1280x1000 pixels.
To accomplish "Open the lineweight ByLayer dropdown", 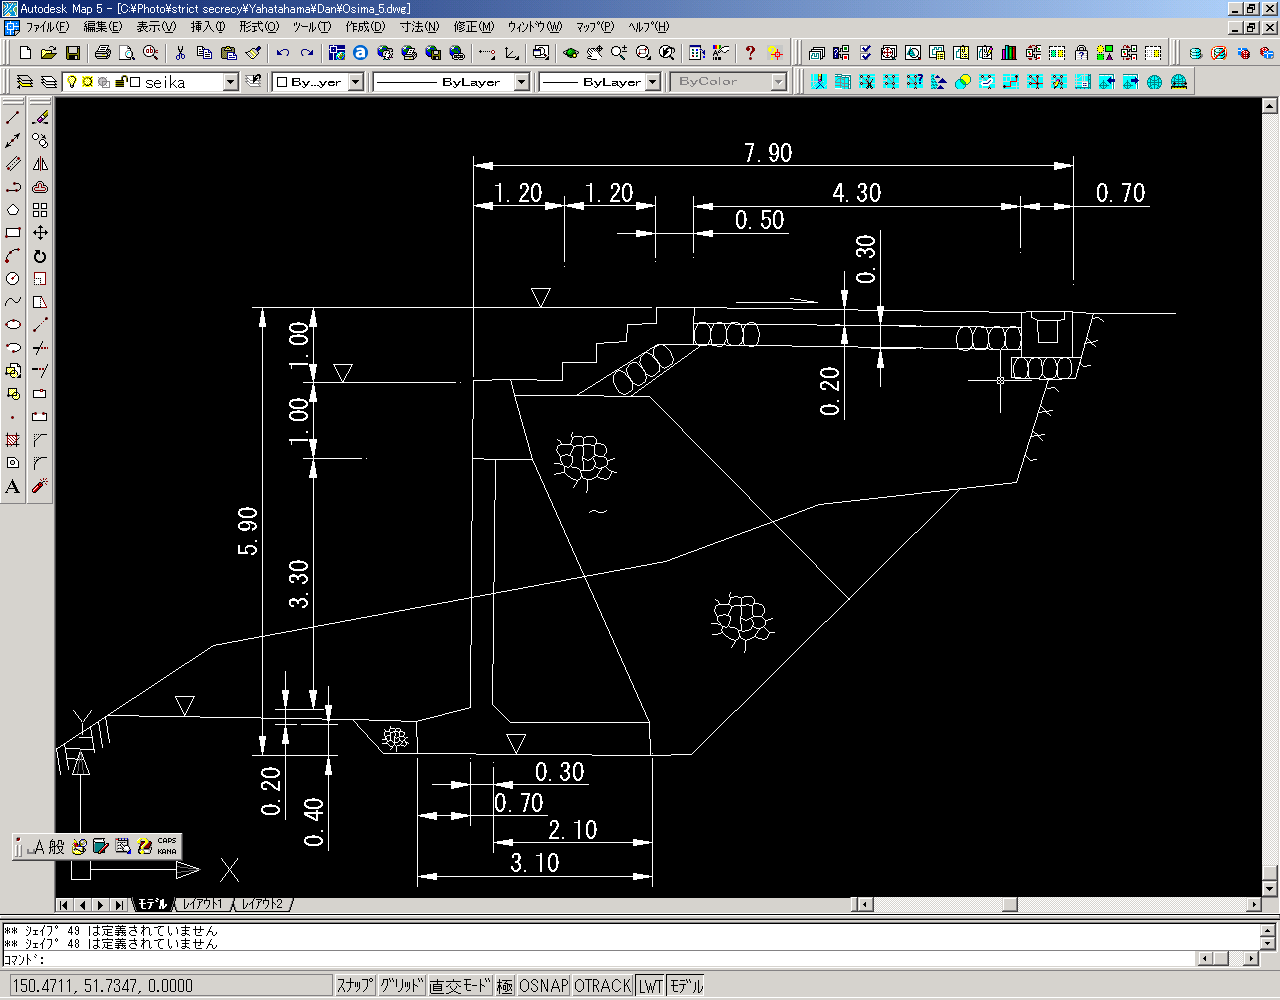I will click(x=653, y=82).
